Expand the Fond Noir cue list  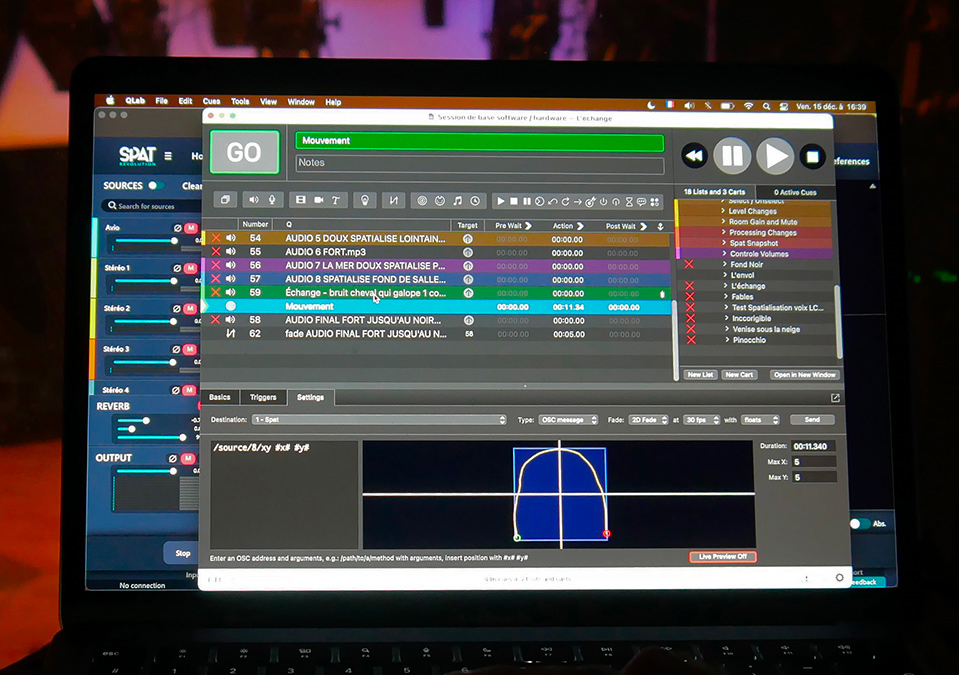[725, 264]
